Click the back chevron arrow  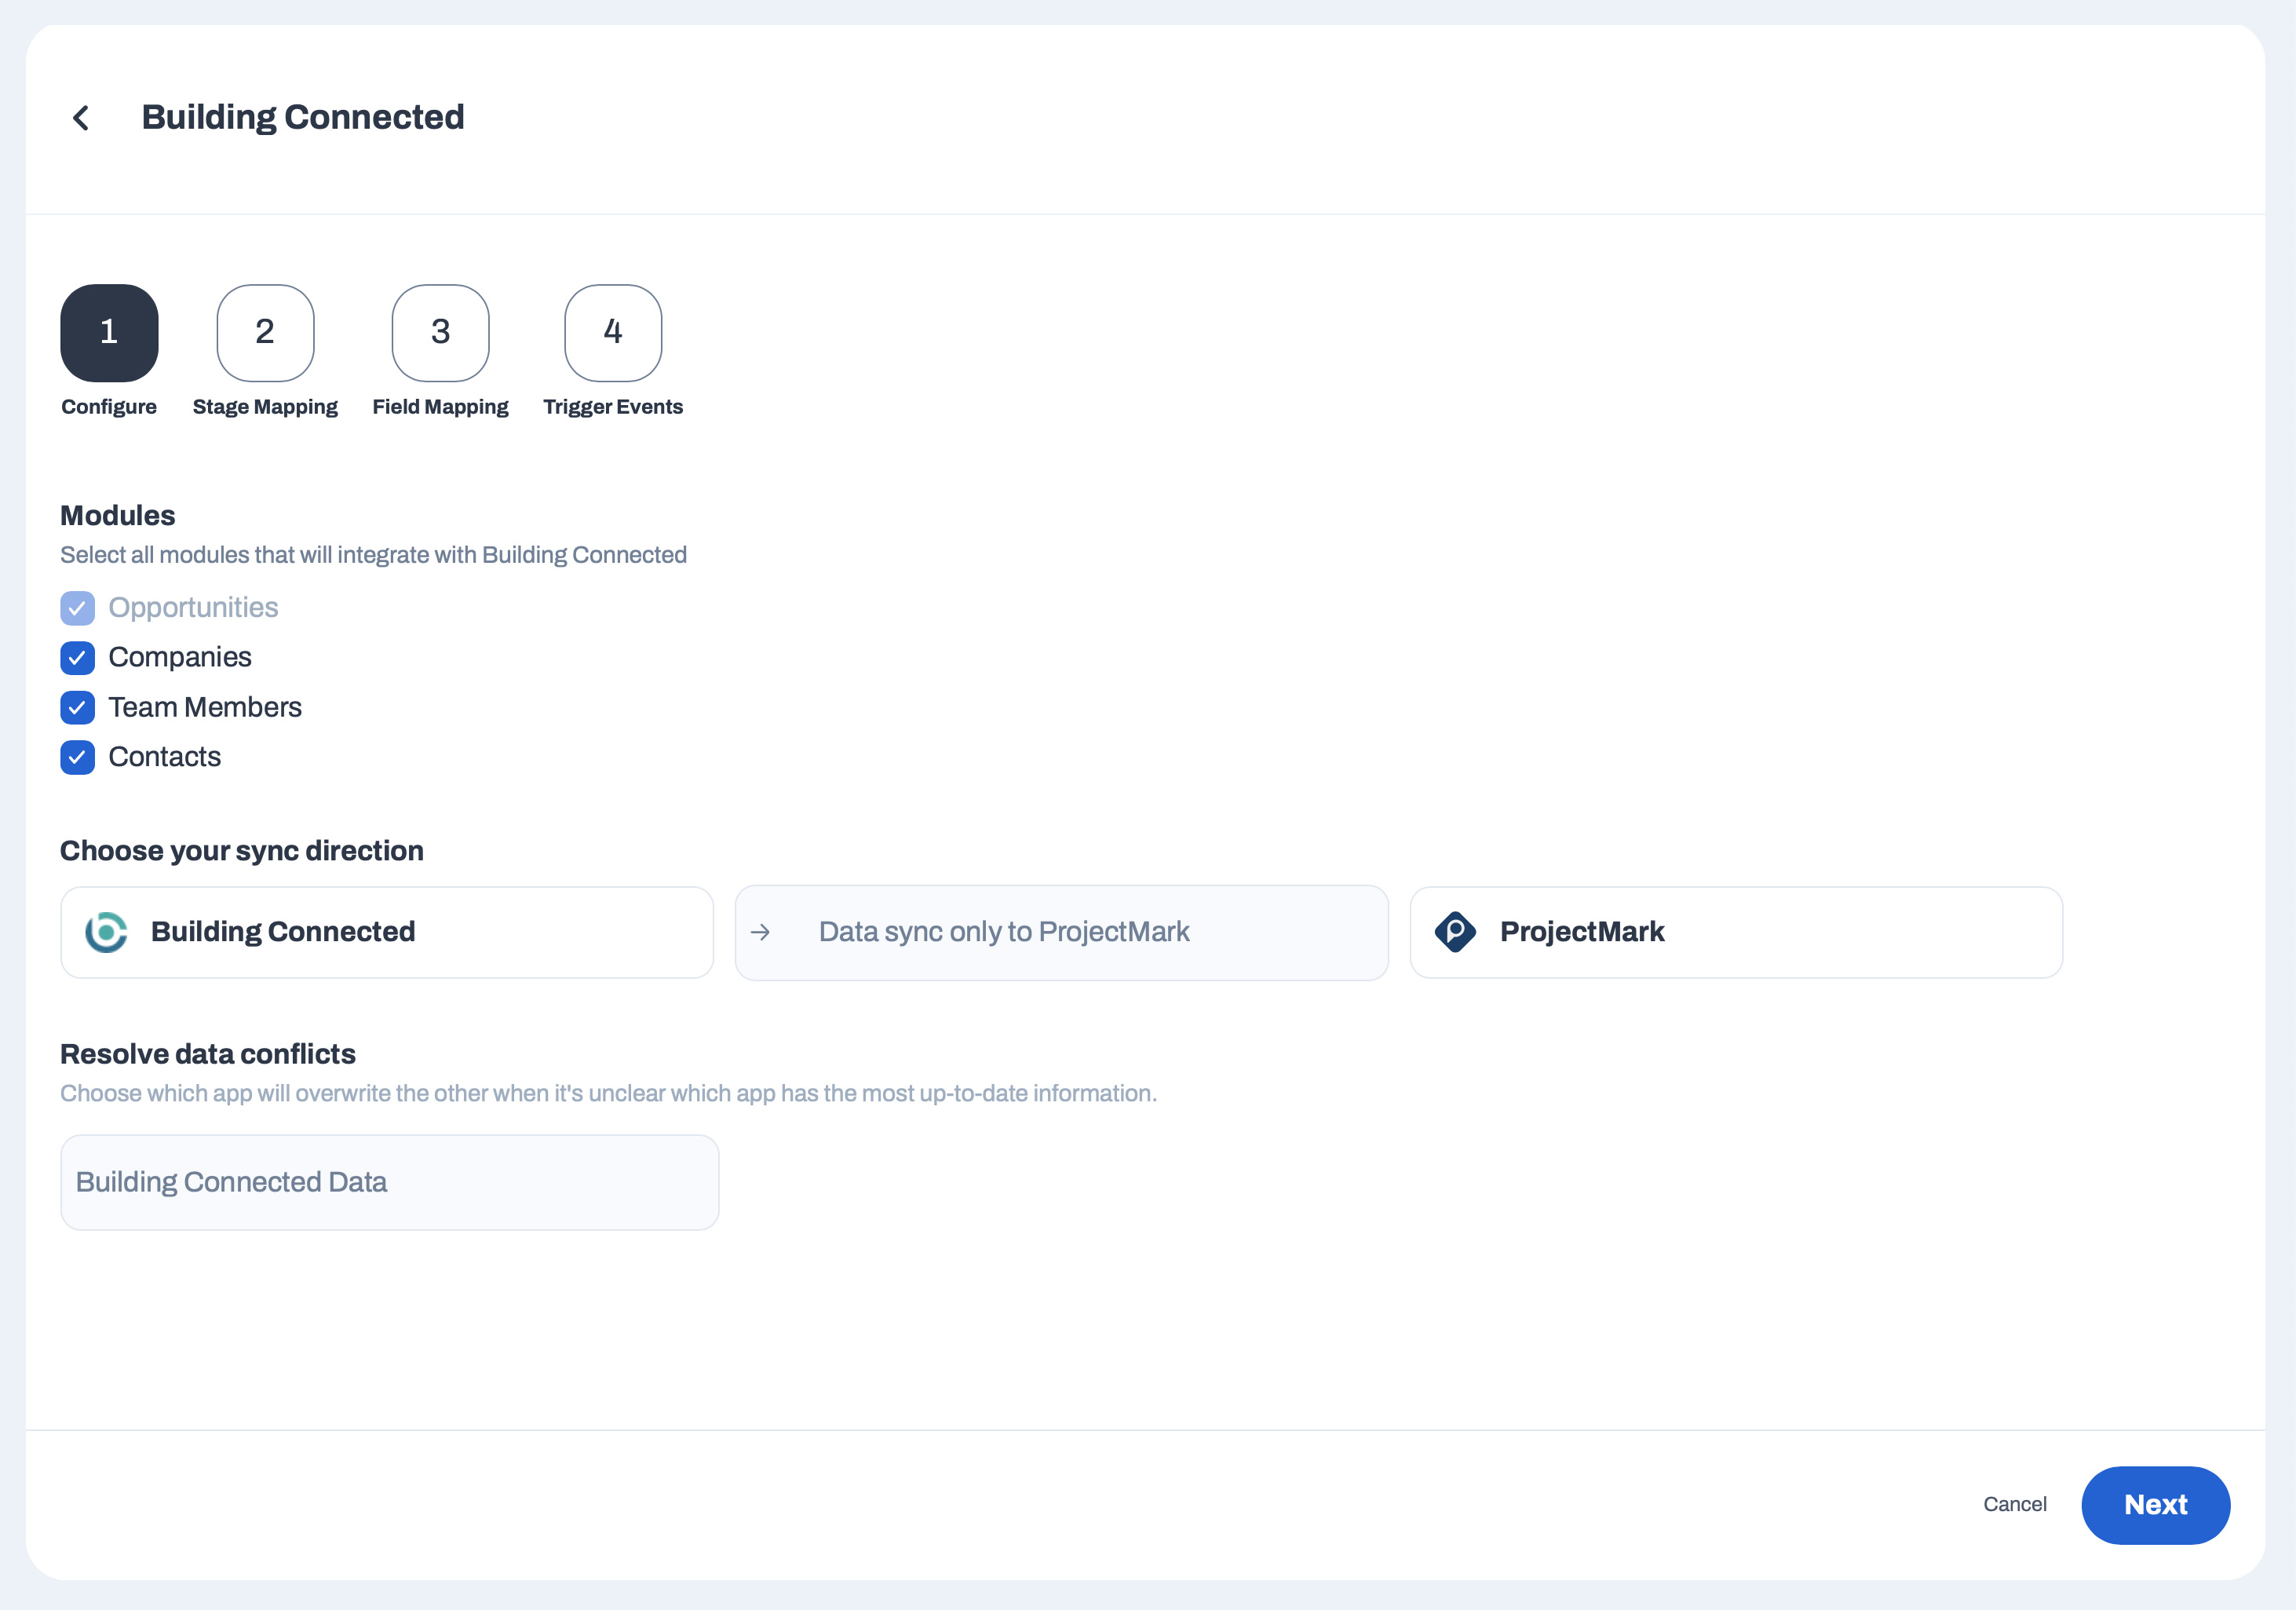[x=81, y=118]
